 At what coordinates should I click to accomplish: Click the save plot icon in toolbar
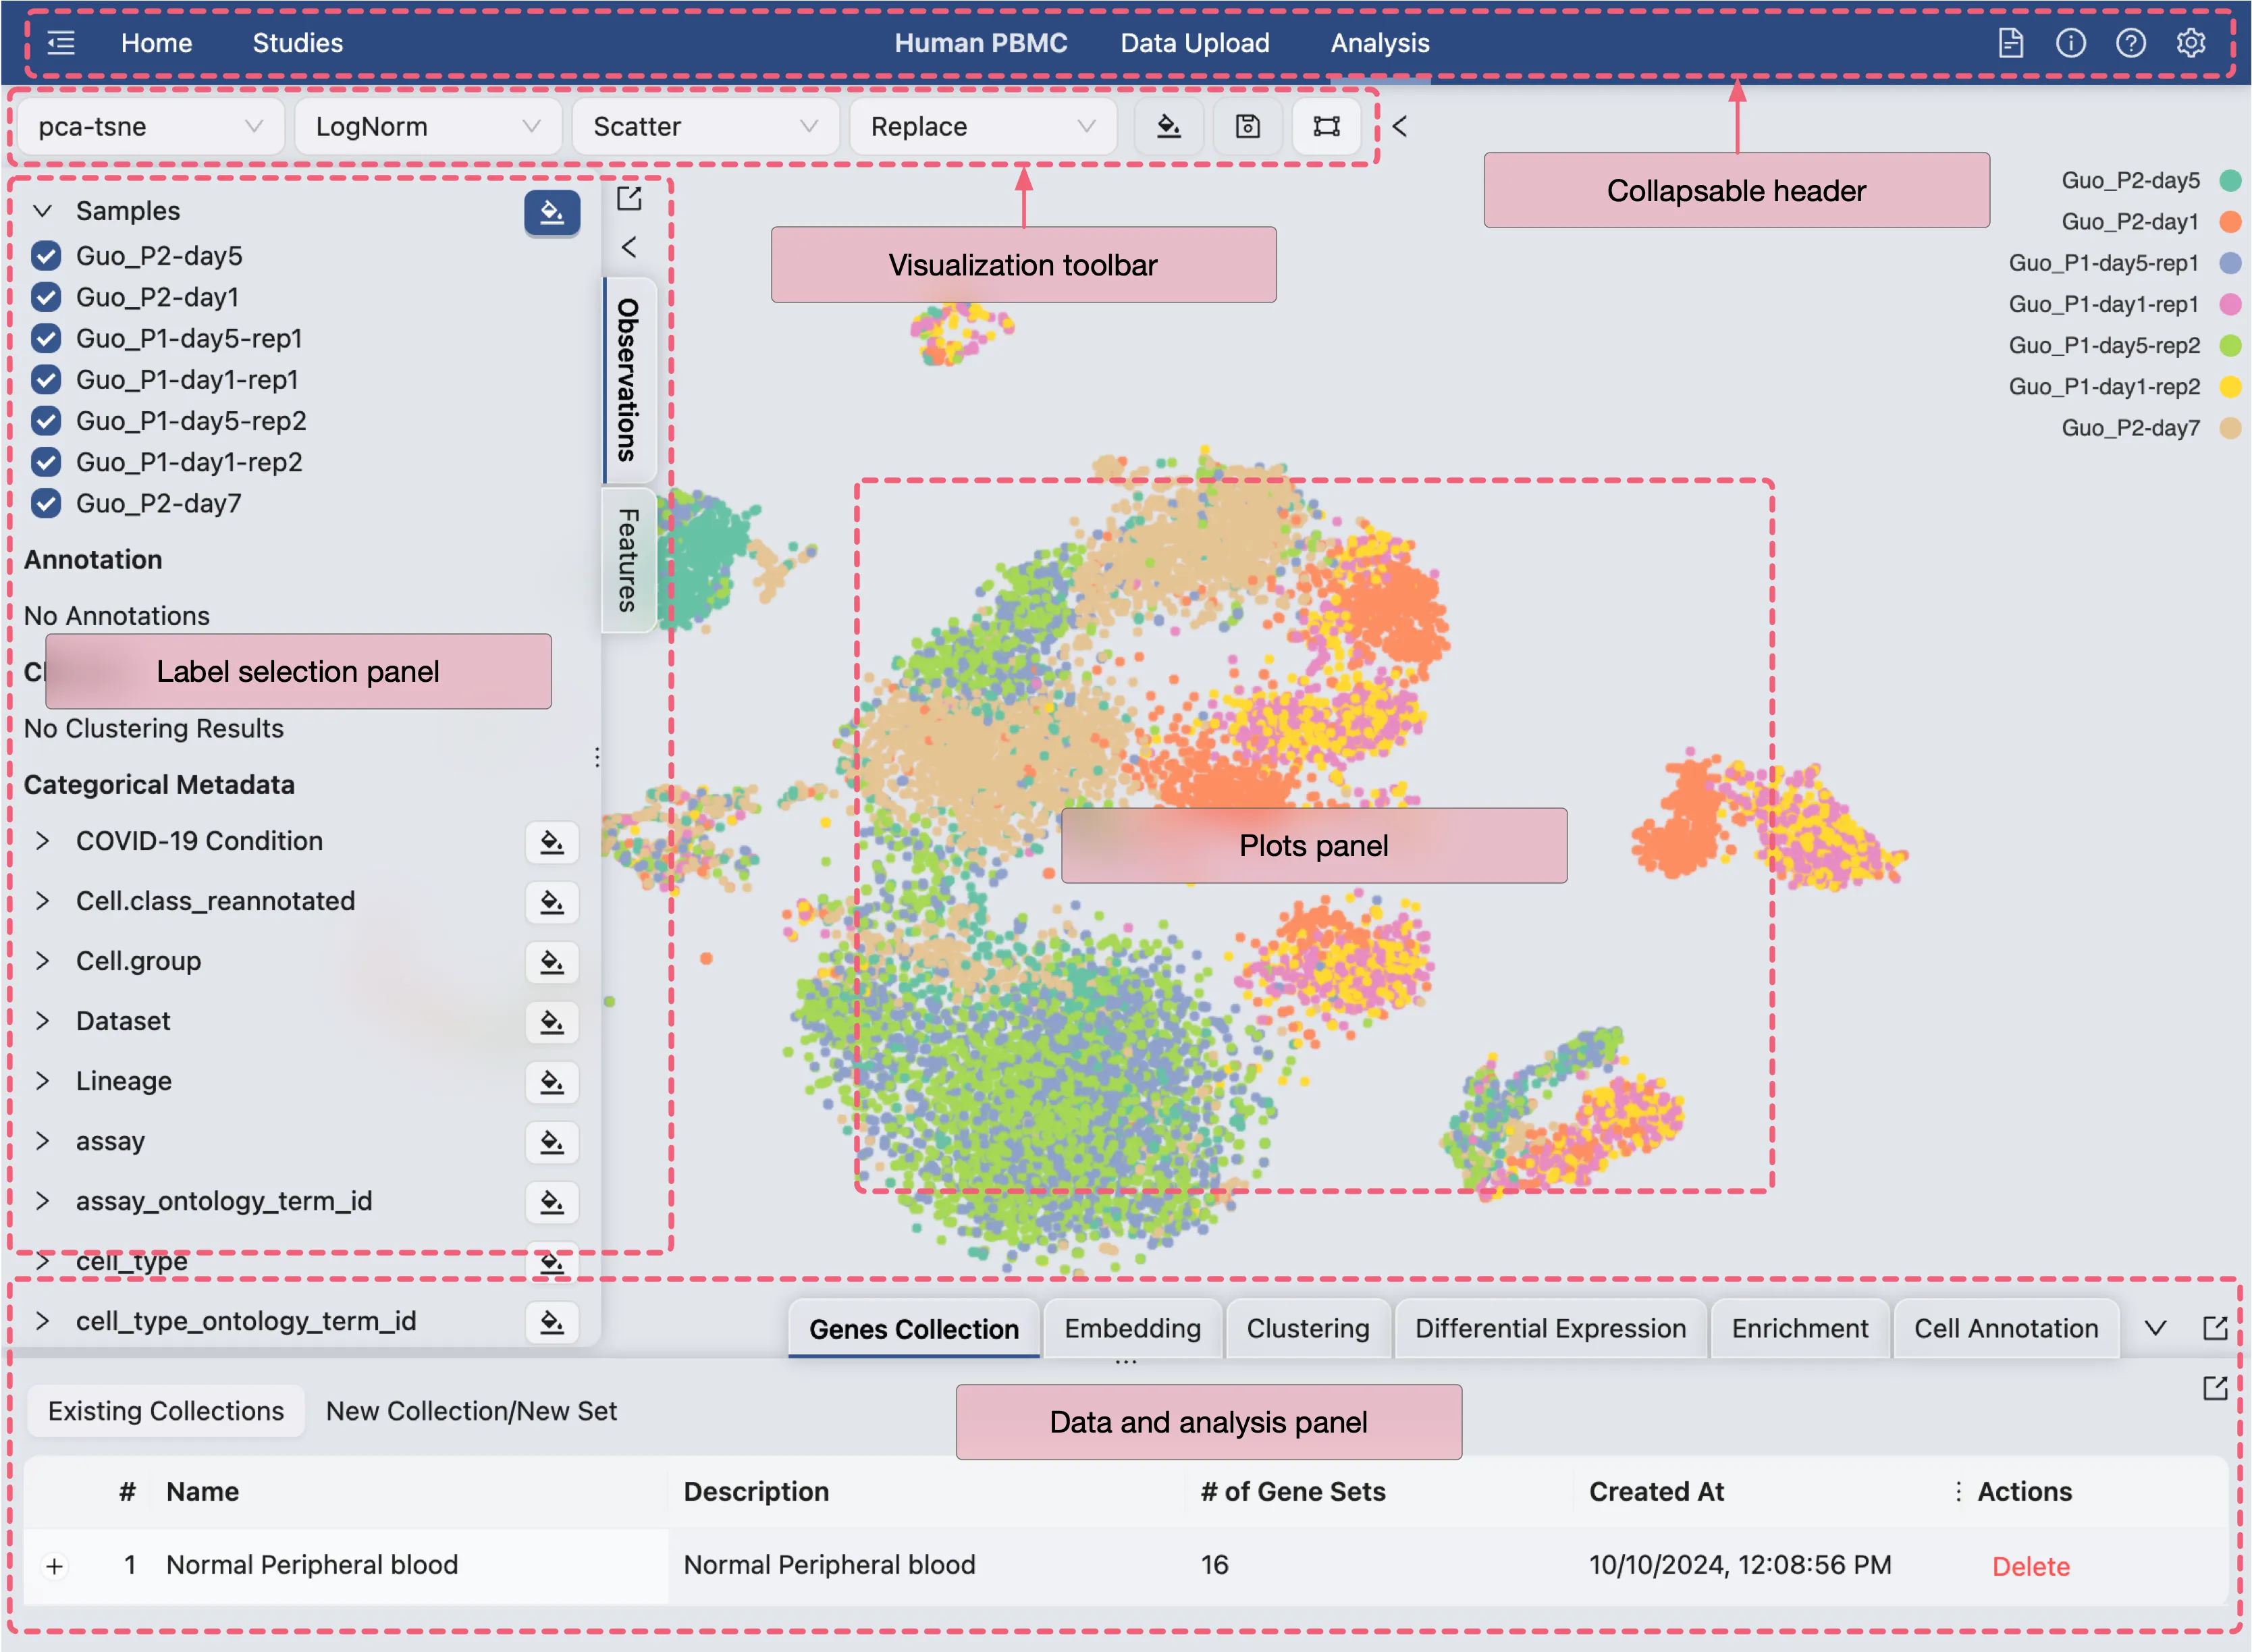[x=1247, y=126]
